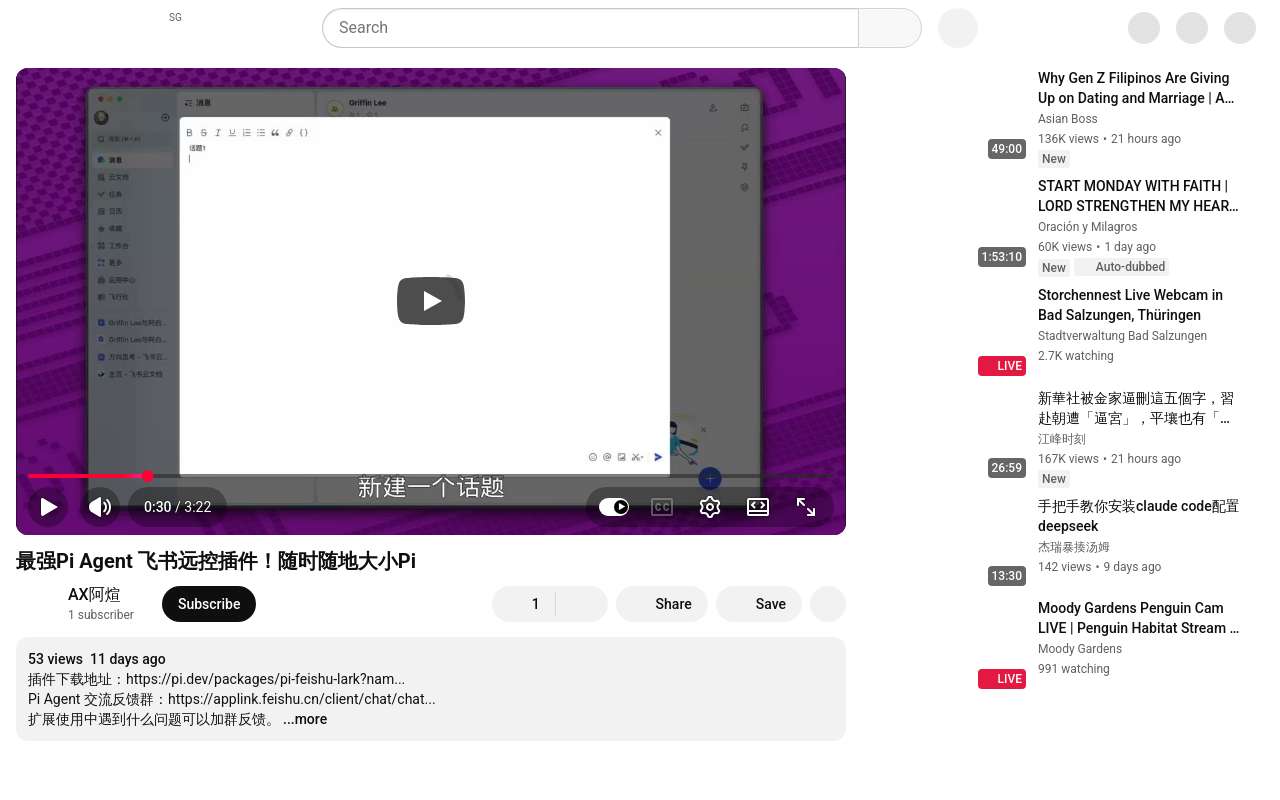Save the video to a playlist
The width and height of the screenshot is (1280, 800).
pos(759,604)
